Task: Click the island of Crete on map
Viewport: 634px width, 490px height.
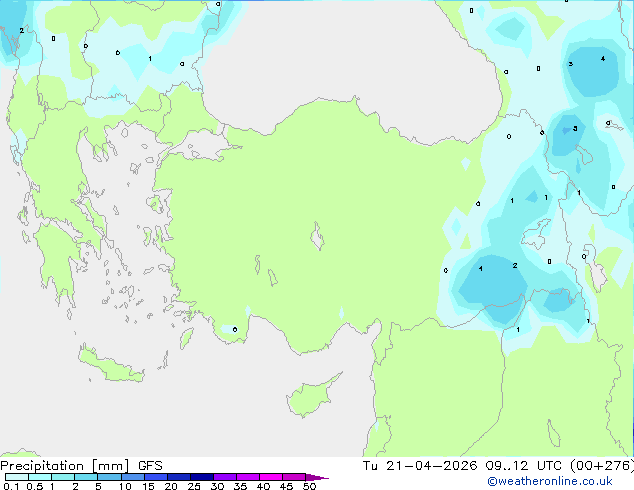Action: 110,364
